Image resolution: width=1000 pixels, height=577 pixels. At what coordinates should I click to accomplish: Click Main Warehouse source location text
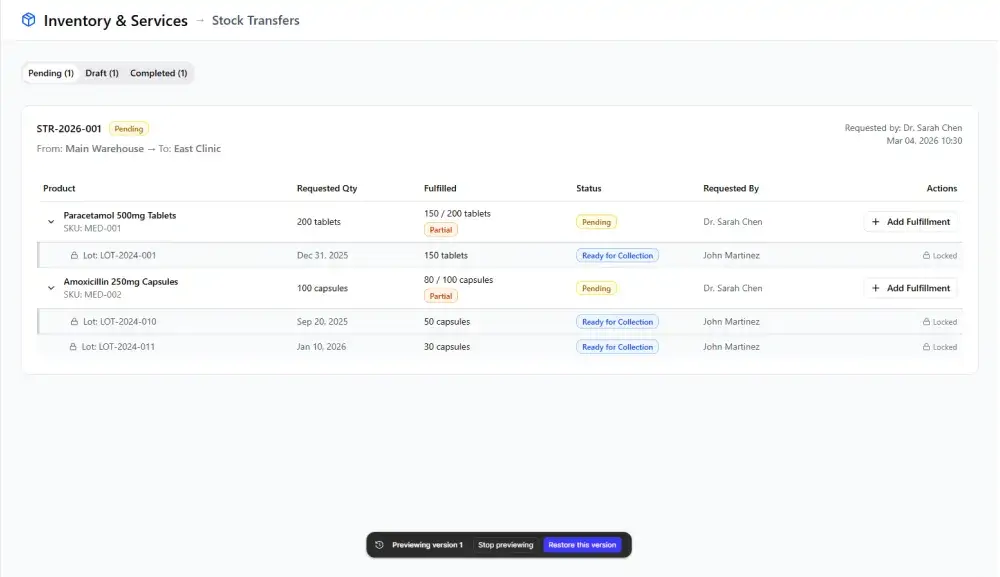[105, 149]
